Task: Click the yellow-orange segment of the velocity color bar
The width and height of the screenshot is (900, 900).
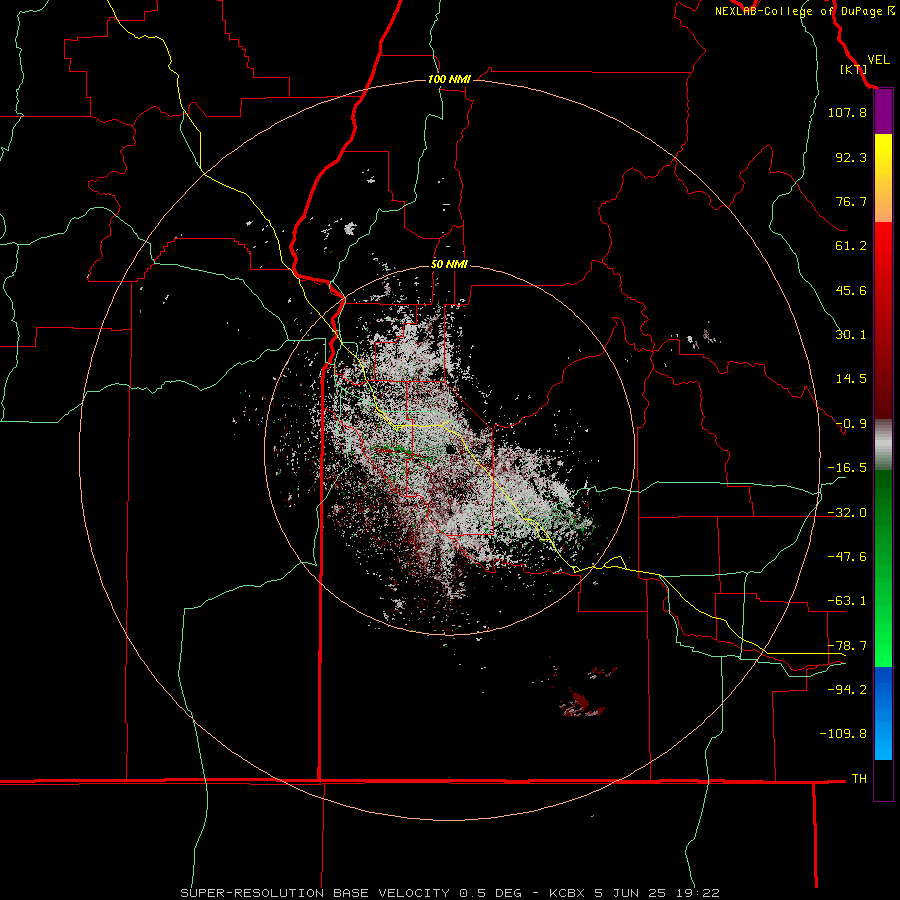Action: 883,178
